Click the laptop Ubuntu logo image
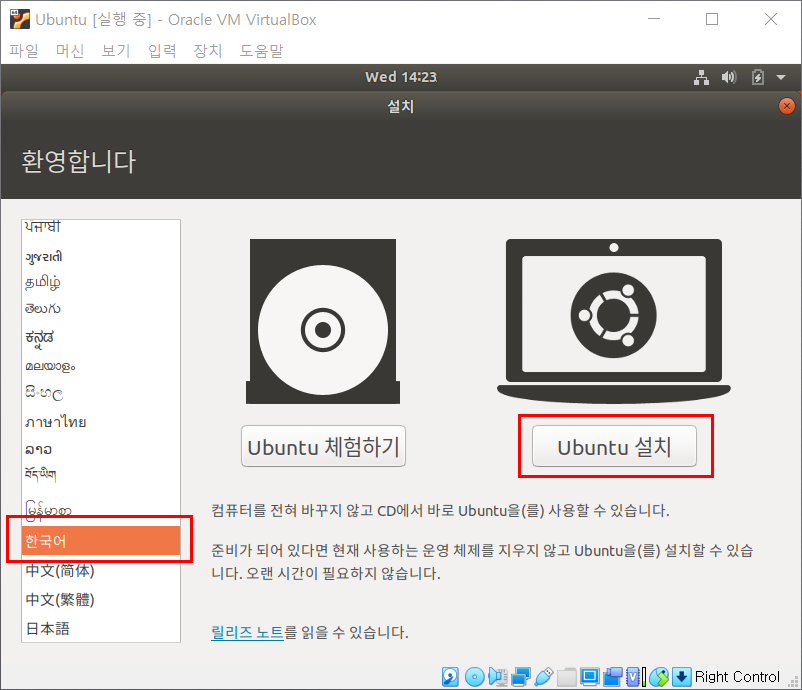 614,321
